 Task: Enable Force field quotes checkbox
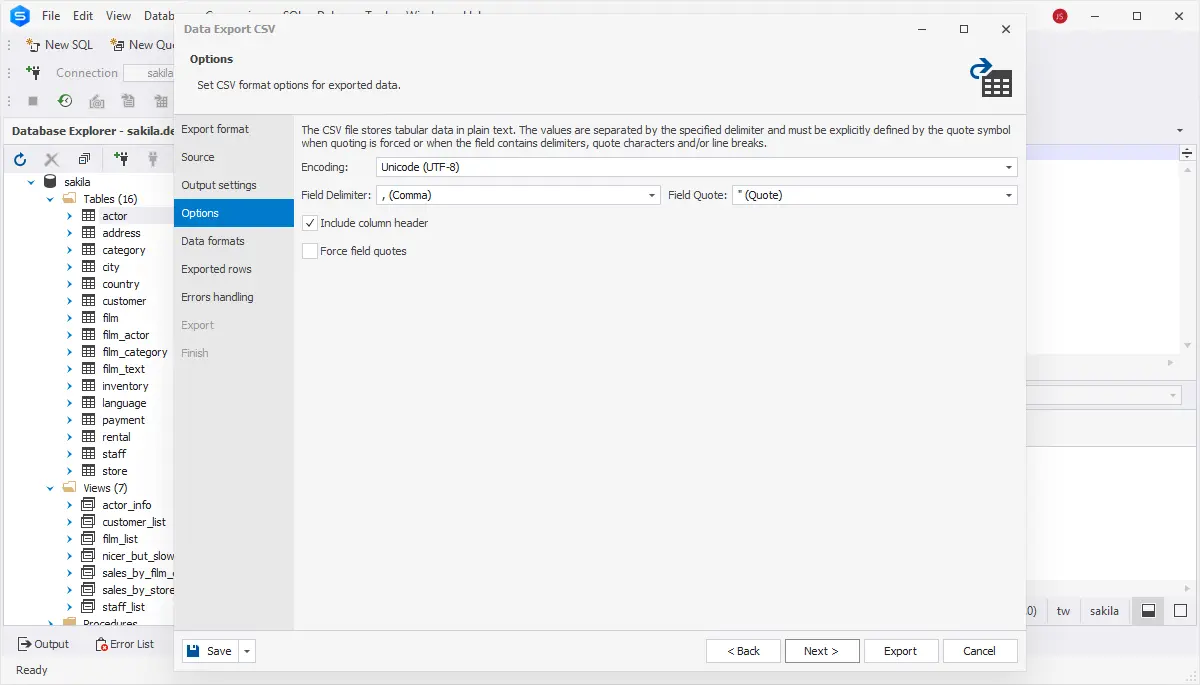310,251
